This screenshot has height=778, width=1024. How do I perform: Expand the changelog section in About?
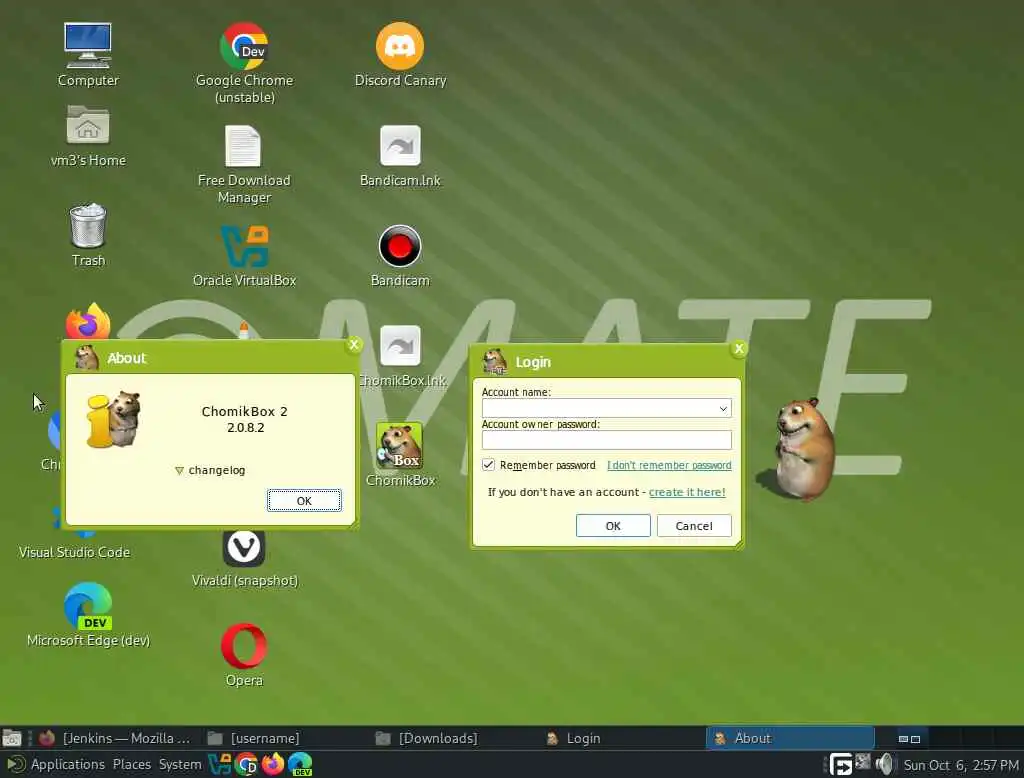pos(210,470)
